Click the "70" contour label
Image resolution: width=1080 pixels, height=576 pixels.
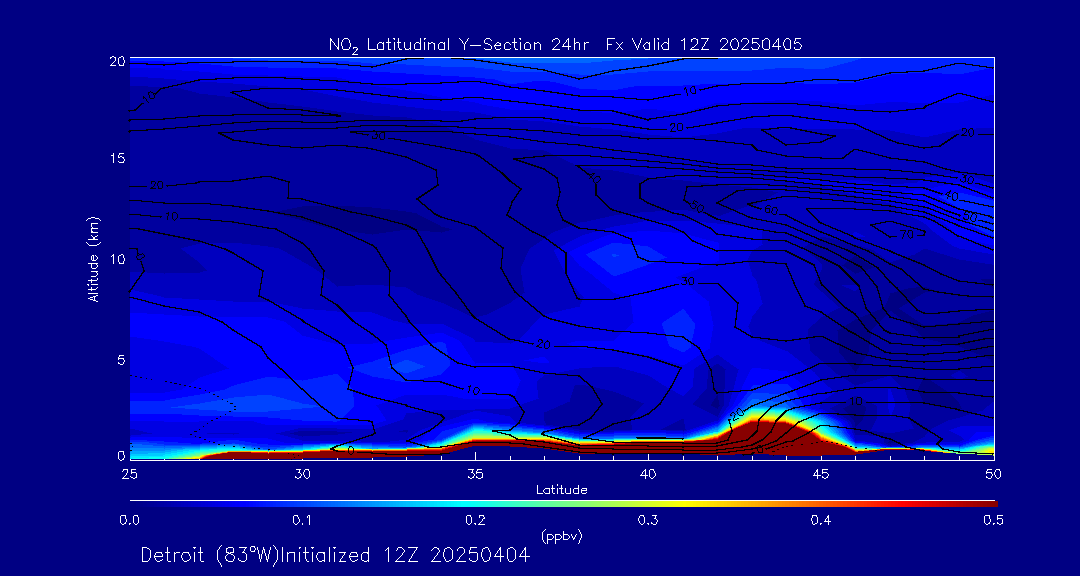(906, 235)
